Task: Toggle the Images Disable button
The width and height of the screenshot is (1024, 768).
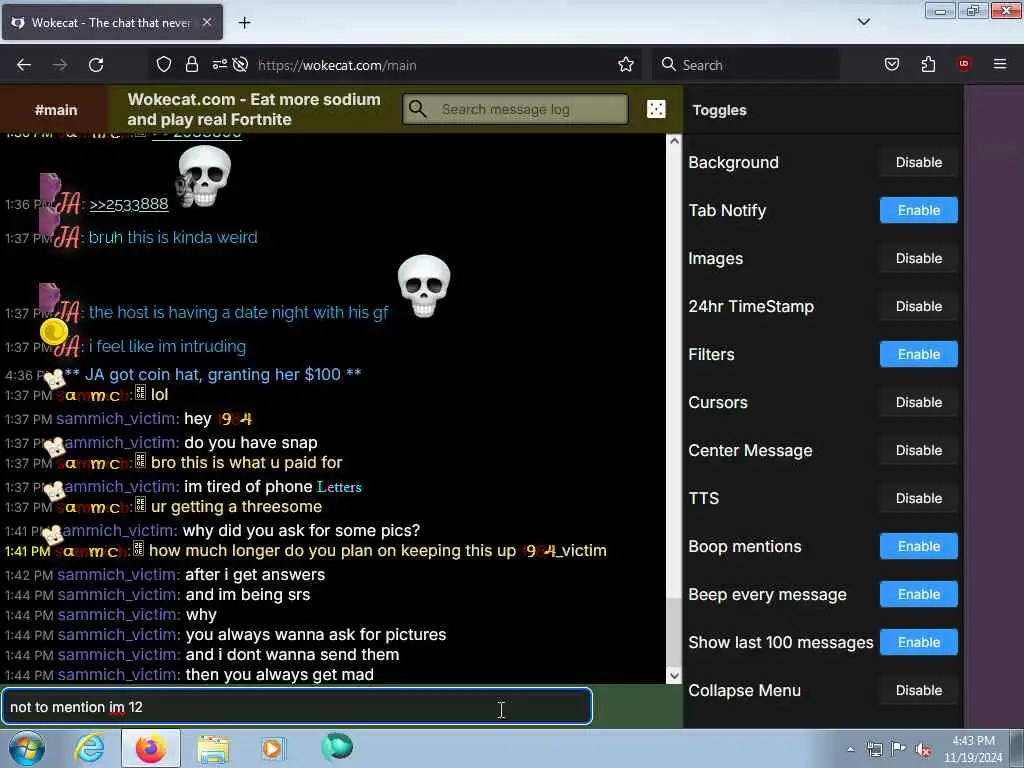Action: click(x=918, y=258)
